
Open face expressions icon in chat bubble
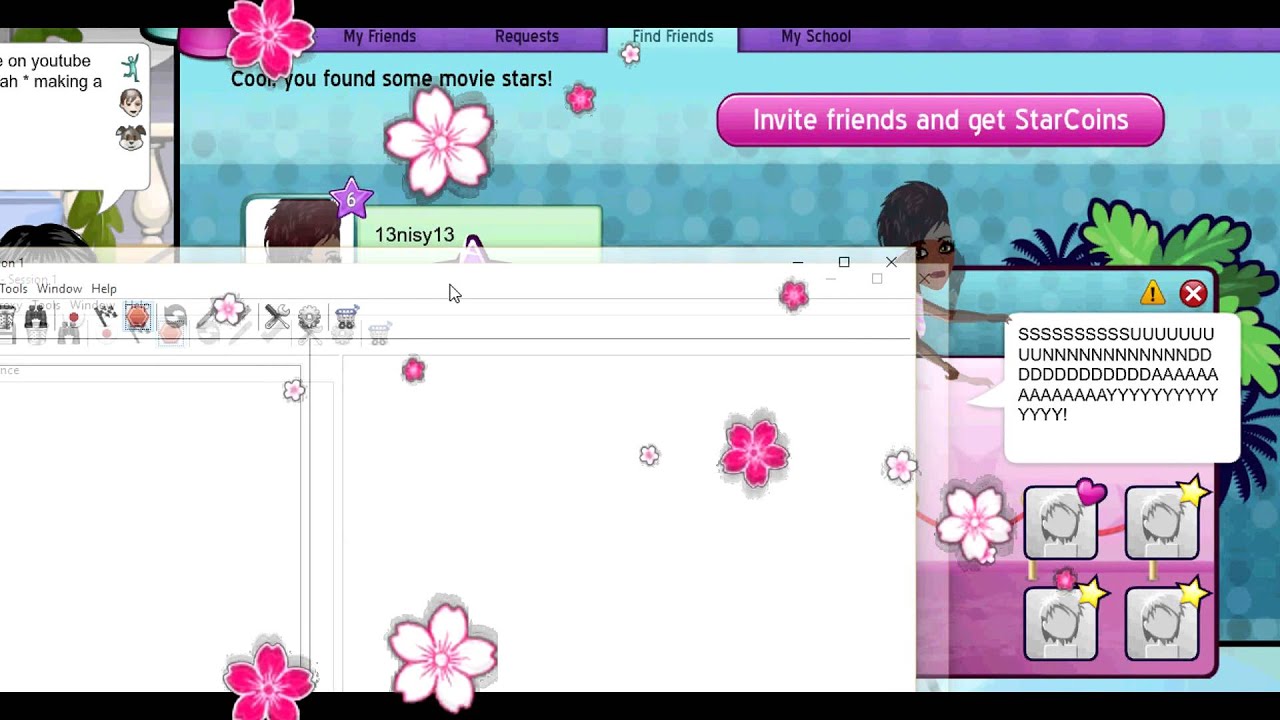[x=131, y=102]
